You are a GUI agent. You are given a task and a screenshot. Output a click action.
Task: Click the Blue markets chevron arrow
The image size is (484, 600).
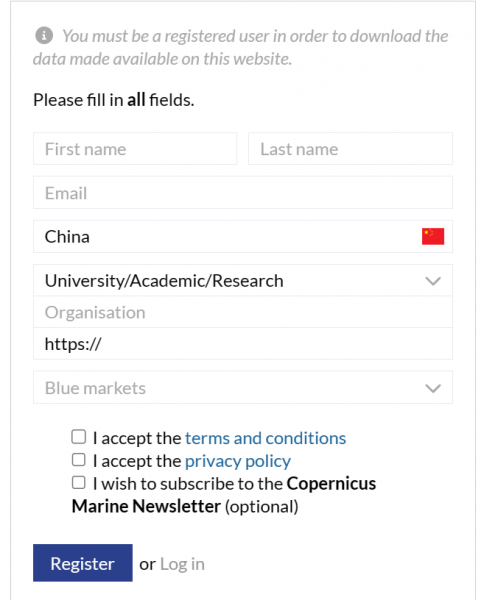[x=433, y=388]
